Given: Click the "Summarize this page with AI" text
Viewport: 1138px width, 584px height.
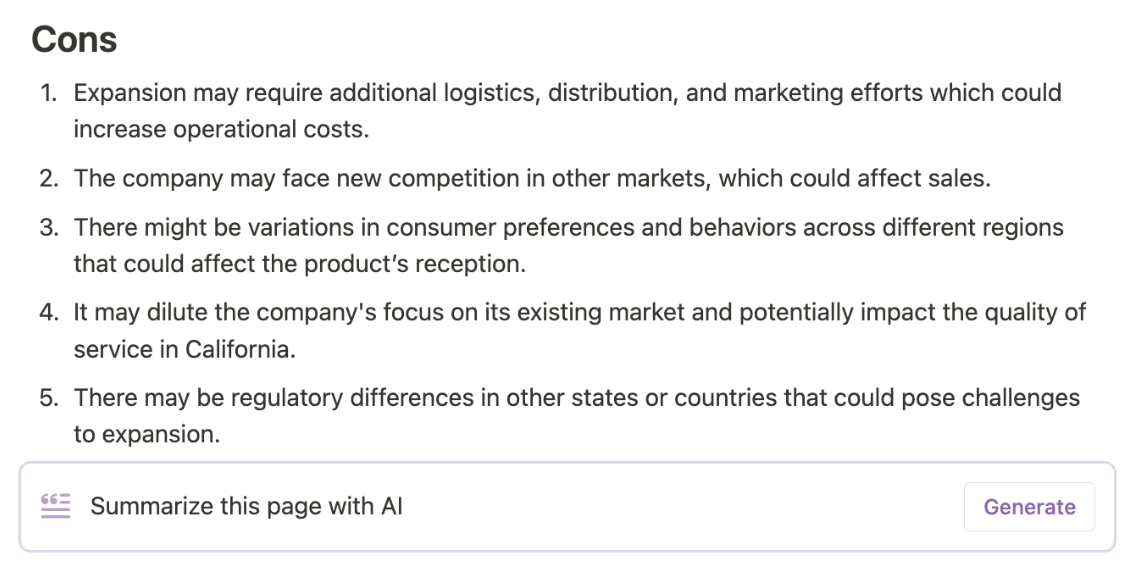Looking at the screenshot, I should [246, 507].
